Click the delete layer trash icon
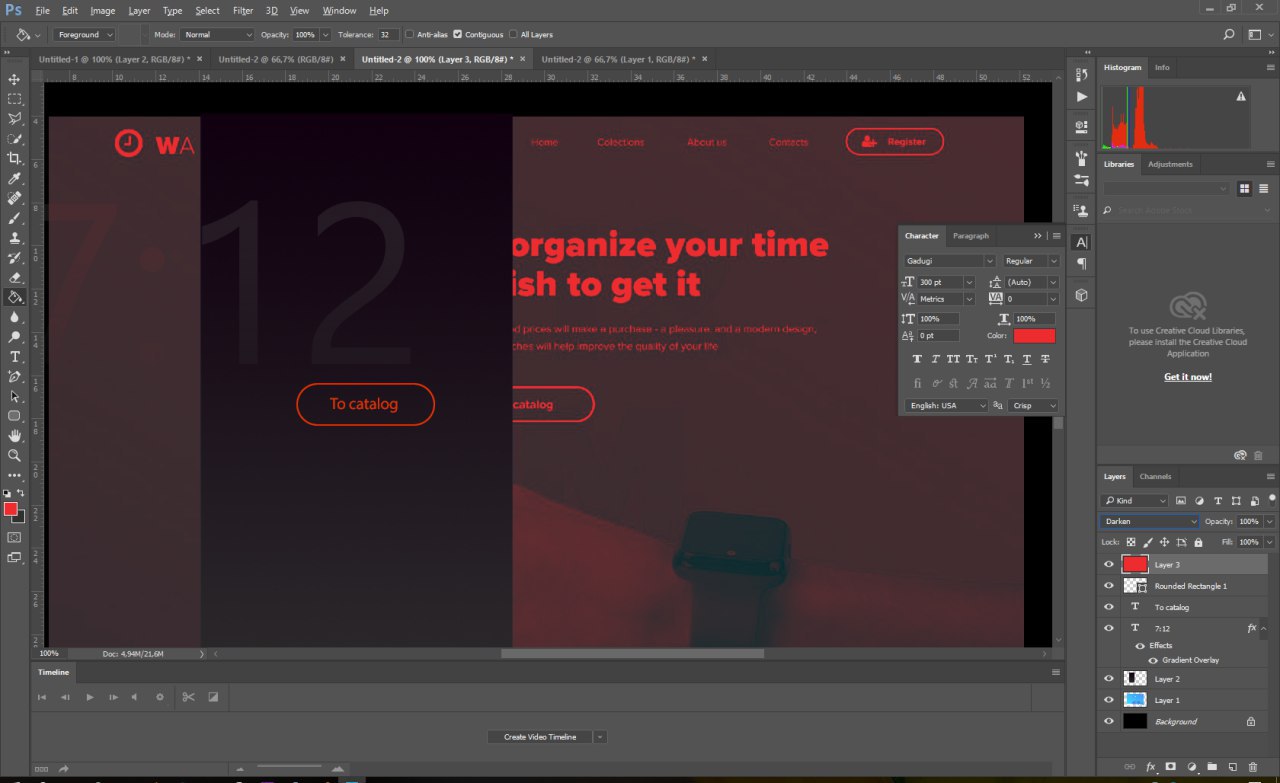 click(1252, 767)
